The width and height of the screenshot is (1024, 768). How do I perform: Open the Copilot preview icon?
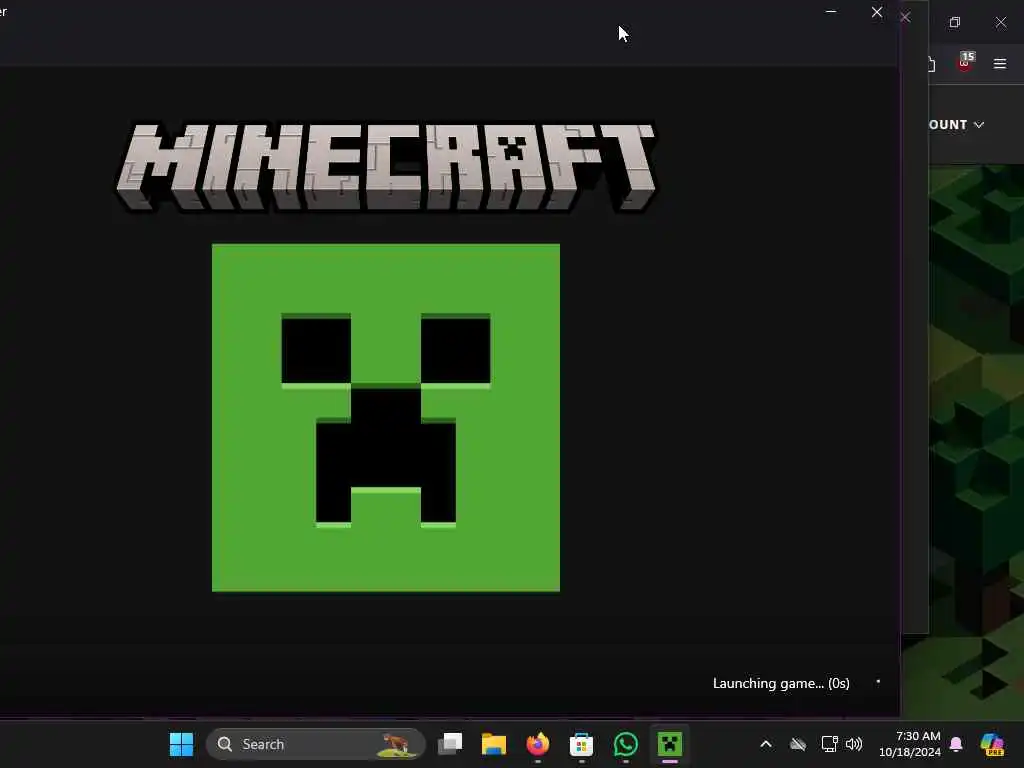993,744
